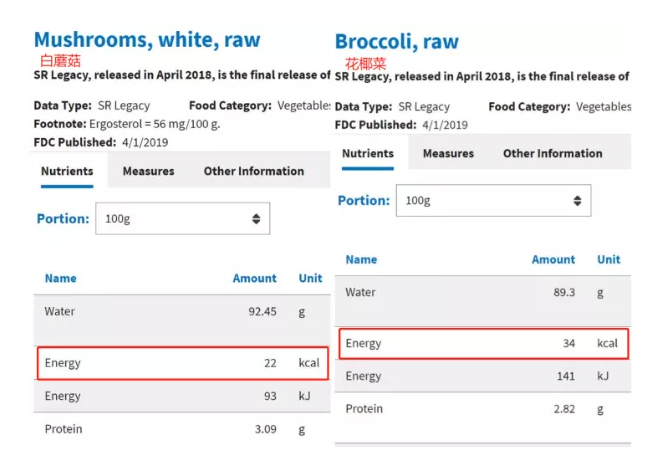Image resolution: width=668 pixels, height=463 pixels.
Task: Click the broccoli Portion dropdown arrow icon
Action: click(x=577, y=201)
